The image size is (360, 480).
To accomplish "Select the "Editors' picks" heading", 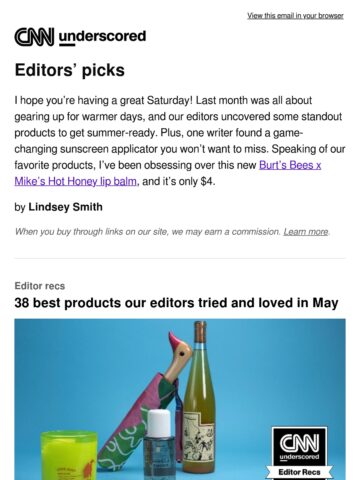I will (70, 70).
